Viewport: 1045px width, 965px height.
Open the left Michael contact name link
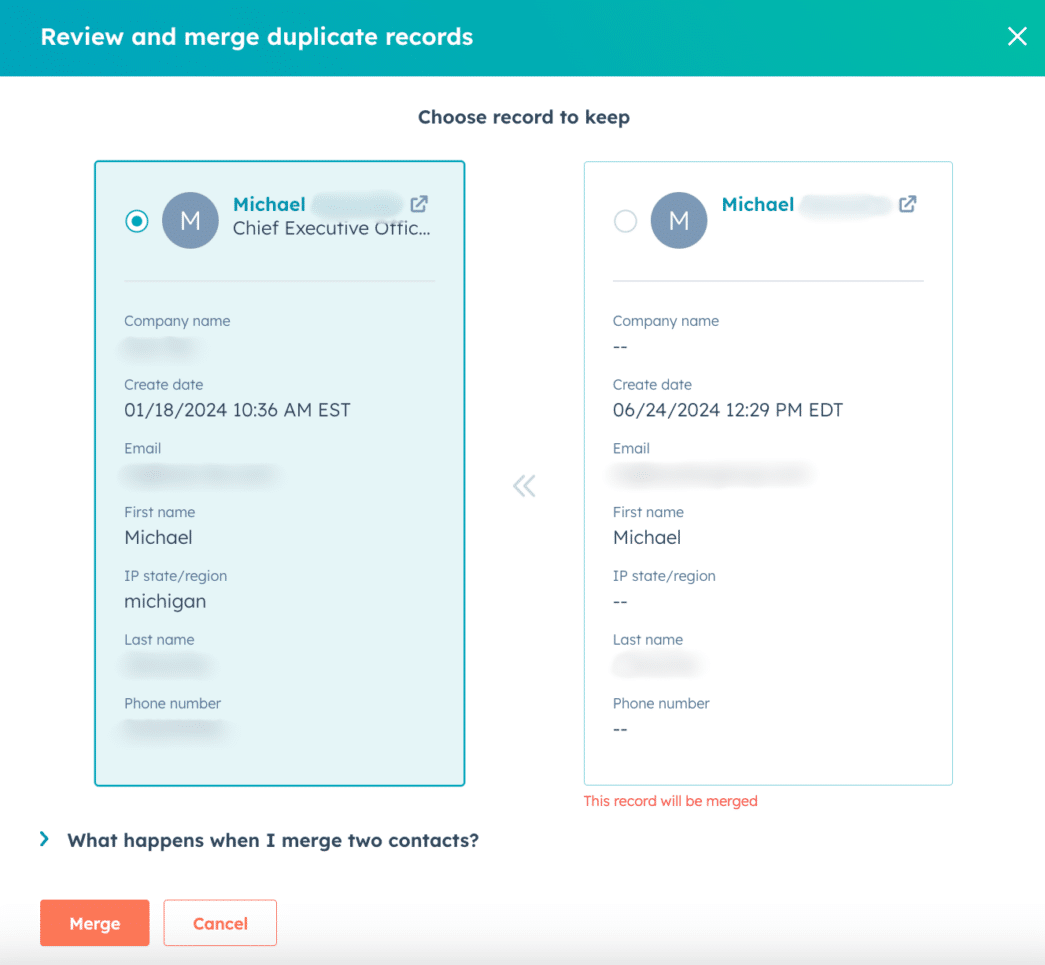[x=269, y=204]
